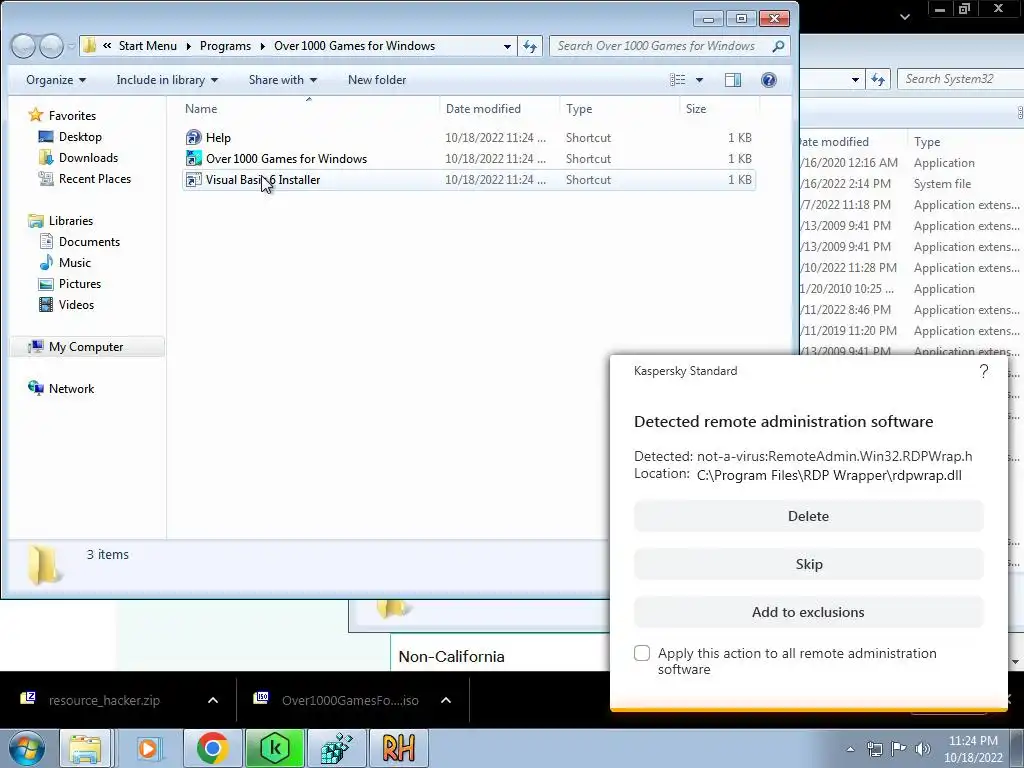Launch Windows Media Player from taskbar

(148, 748)
